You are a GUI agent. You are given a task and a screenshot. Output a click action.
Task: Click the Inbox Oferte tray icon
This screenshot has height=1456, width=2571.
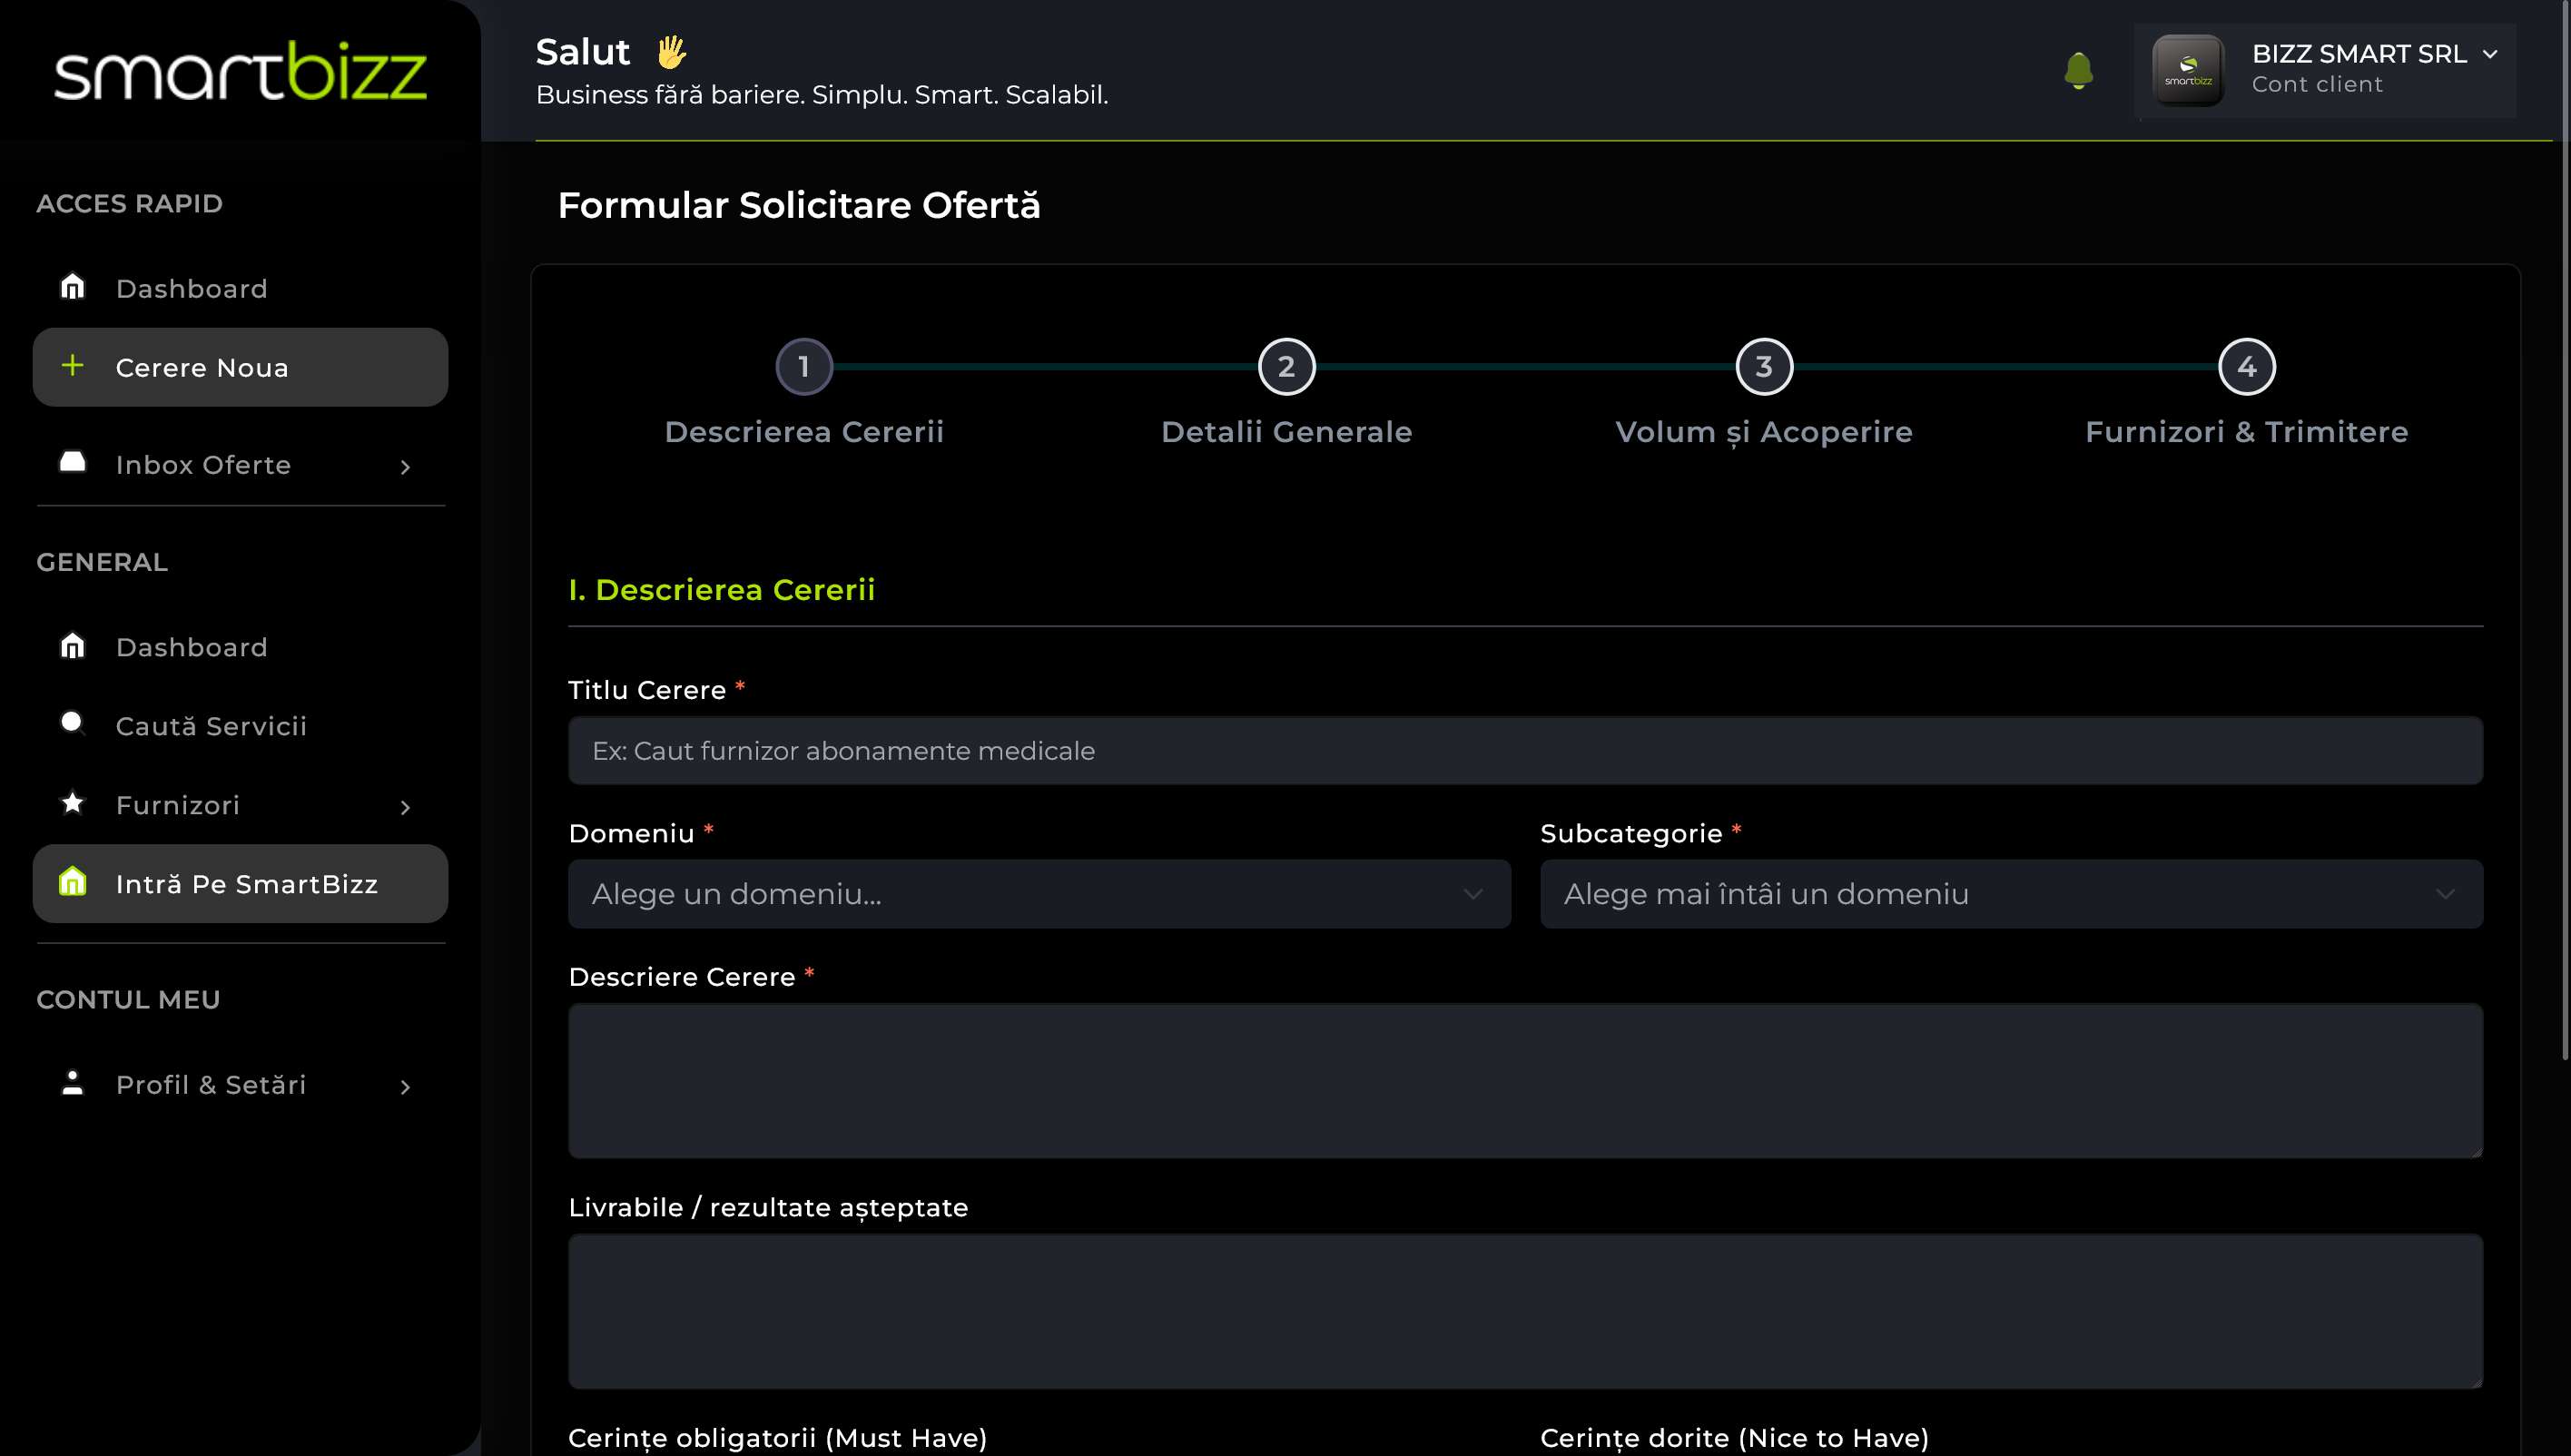(72, 463)
